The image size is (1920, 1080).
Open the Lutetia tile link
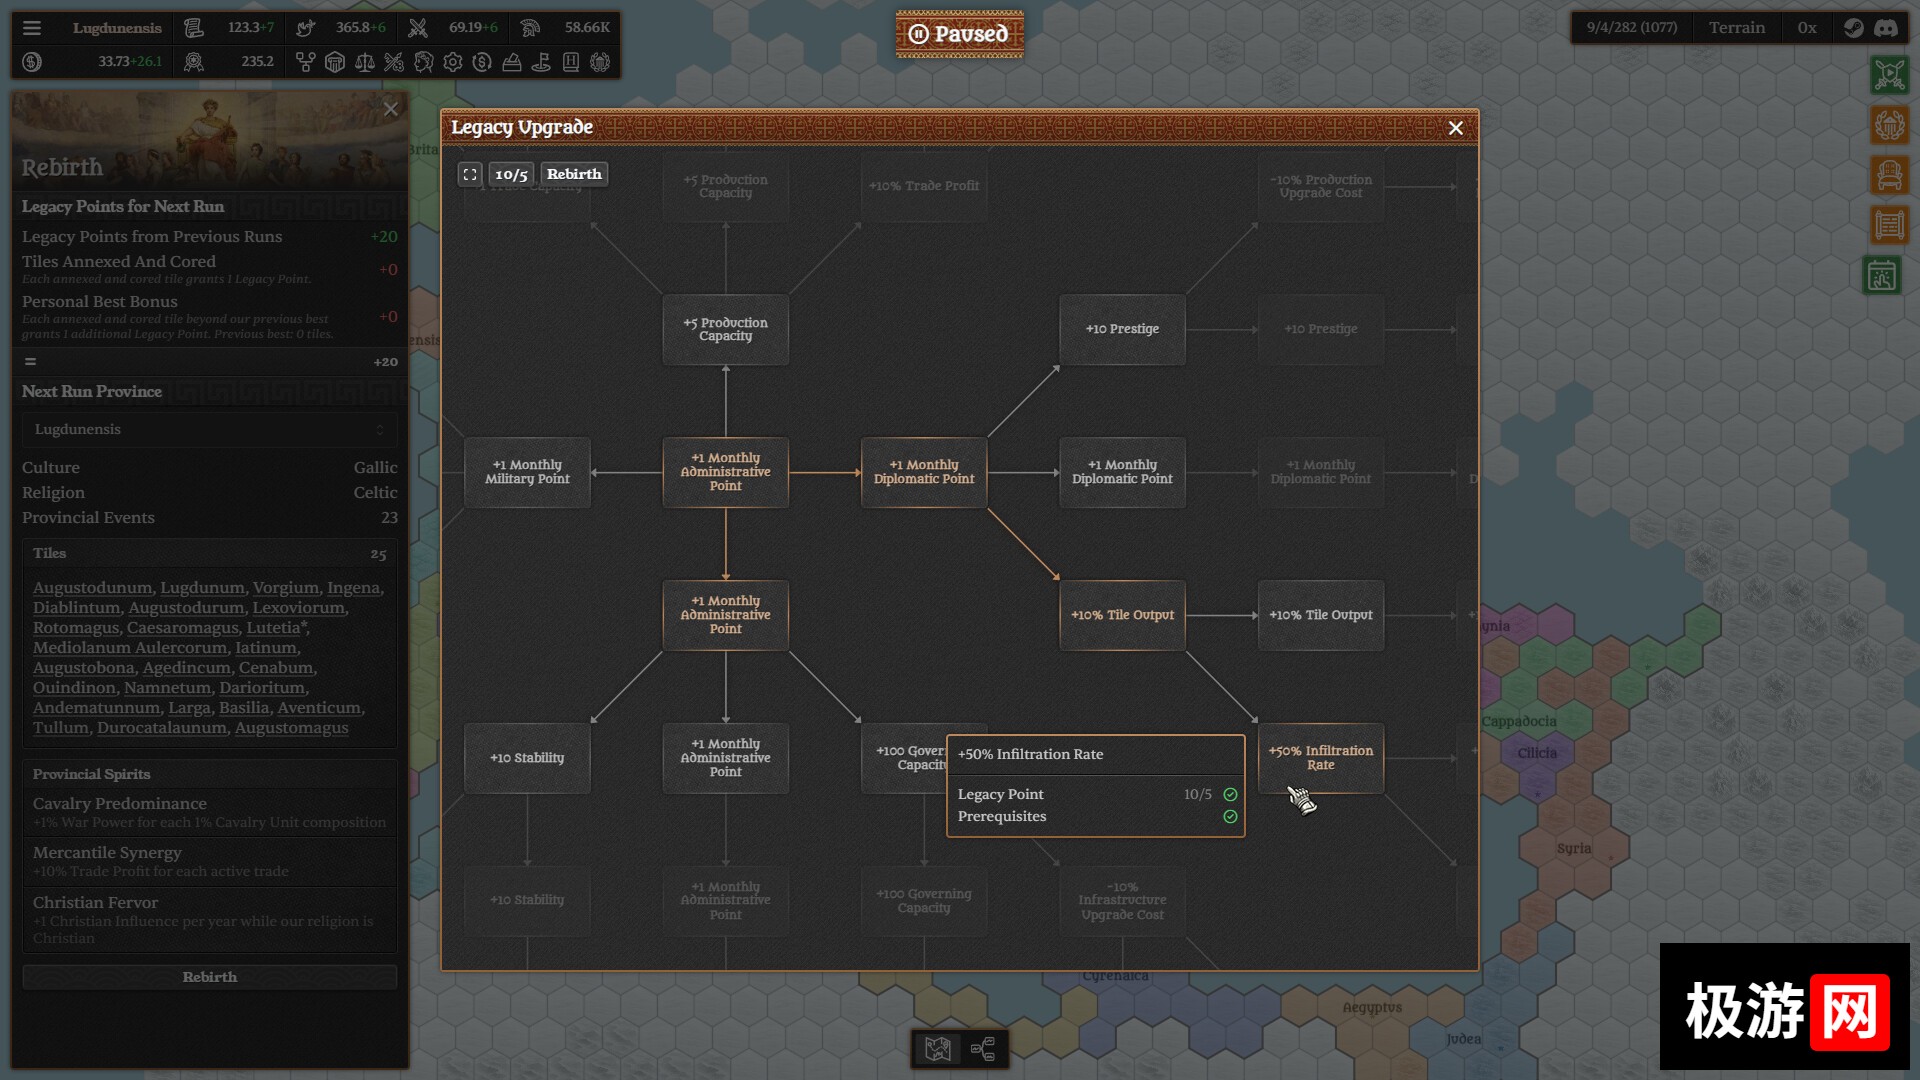click(273, 628)
